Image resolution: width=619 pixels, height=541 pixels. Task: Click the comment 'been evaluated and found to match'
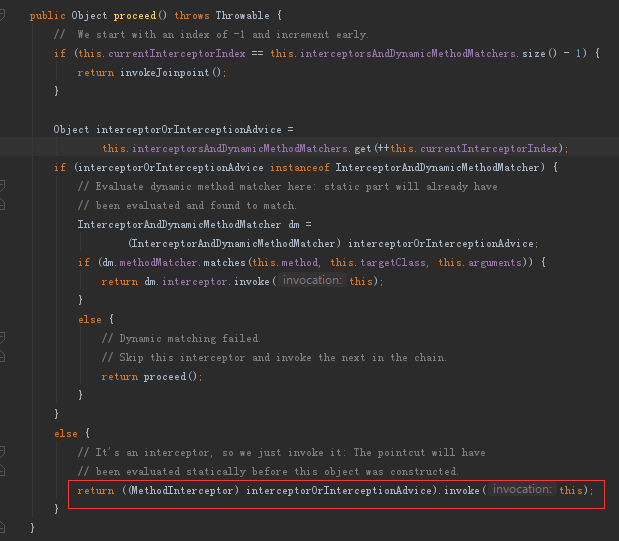pos(187,205)
